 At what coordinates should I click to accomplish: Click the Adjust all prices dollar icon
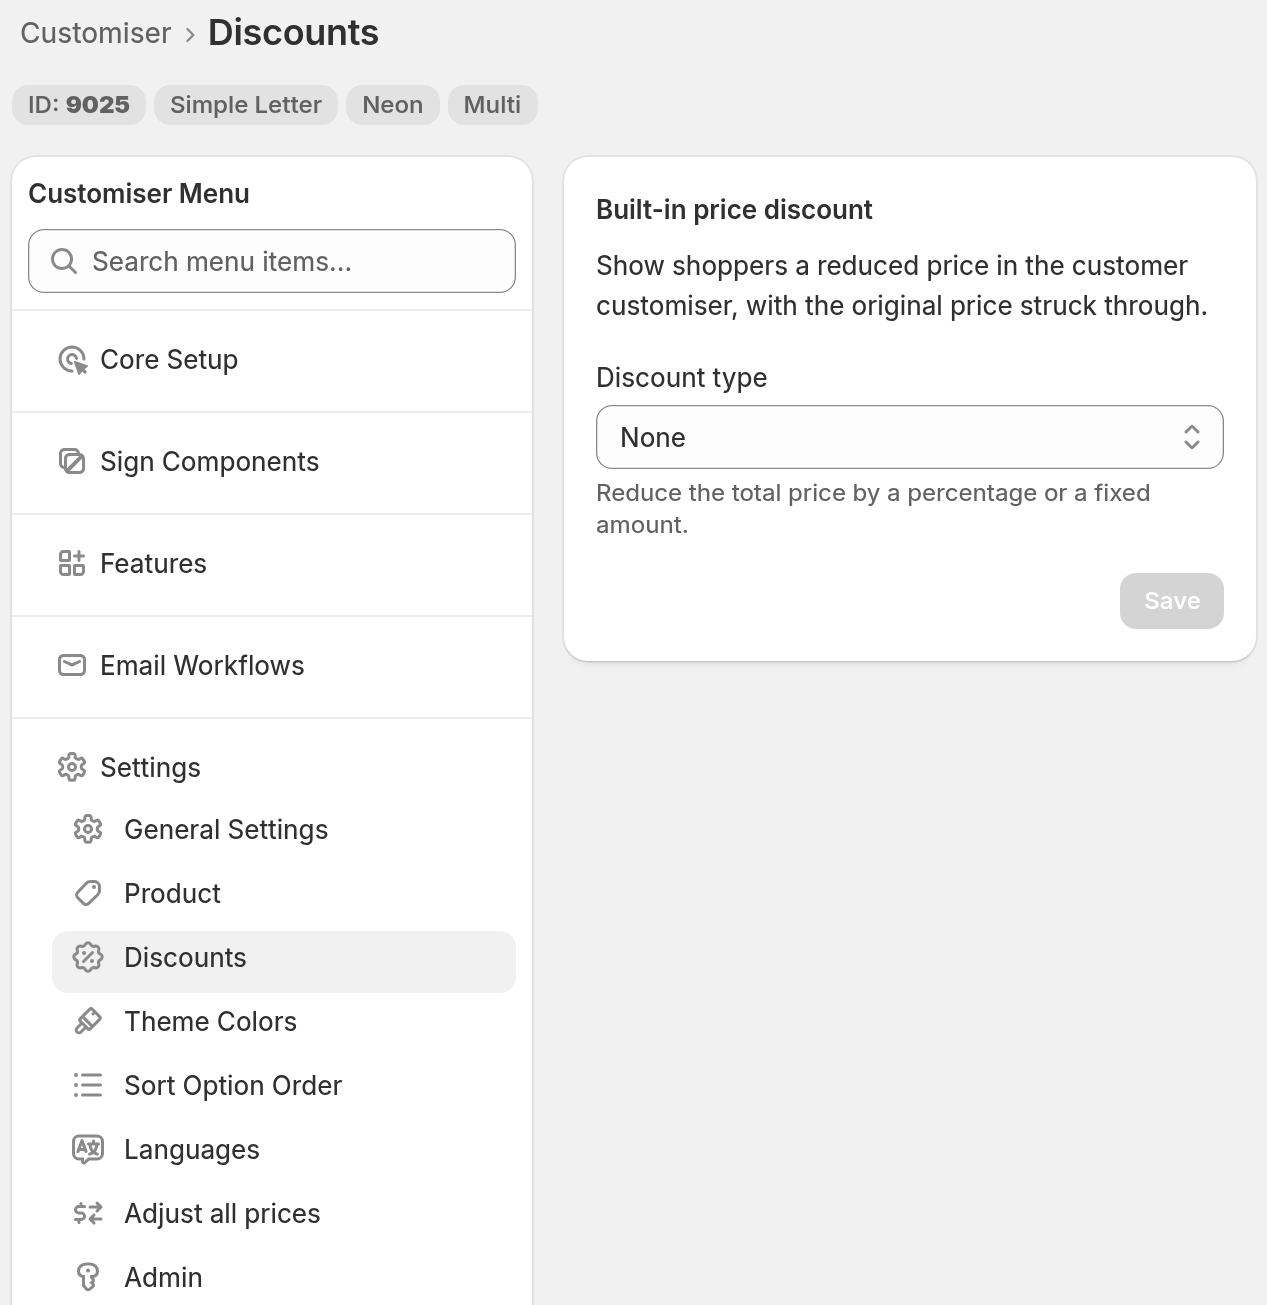[x=88, y=1213]
